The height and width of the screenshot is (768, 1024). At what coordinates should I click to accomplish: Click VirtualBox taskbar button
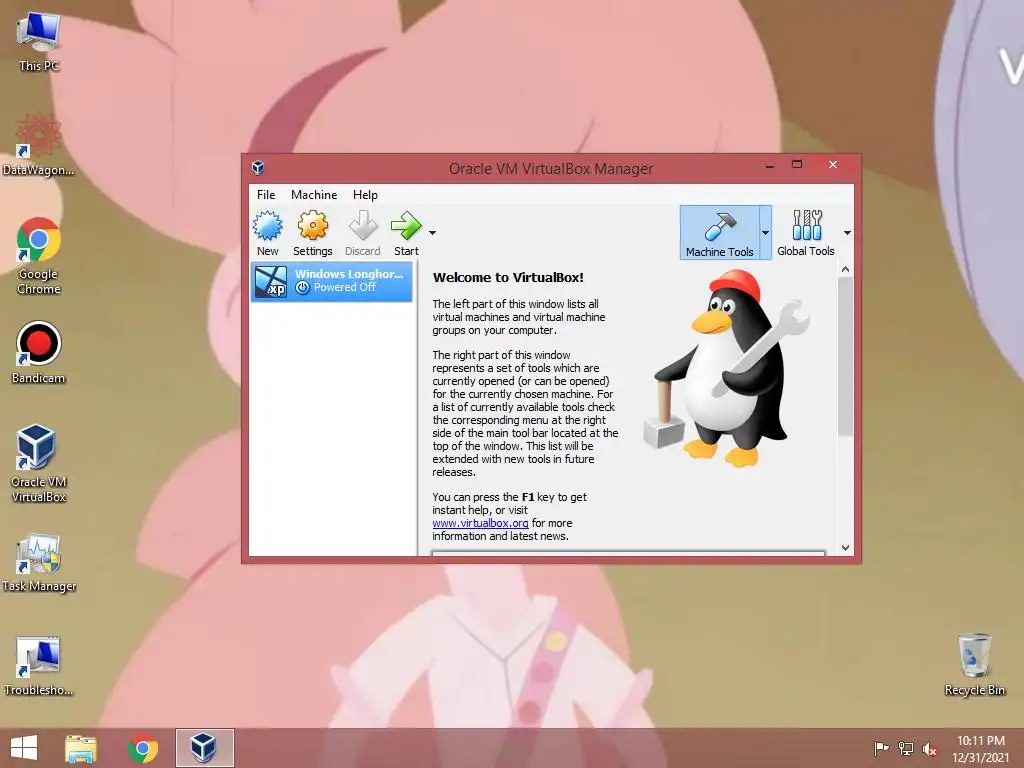point(204,748)
